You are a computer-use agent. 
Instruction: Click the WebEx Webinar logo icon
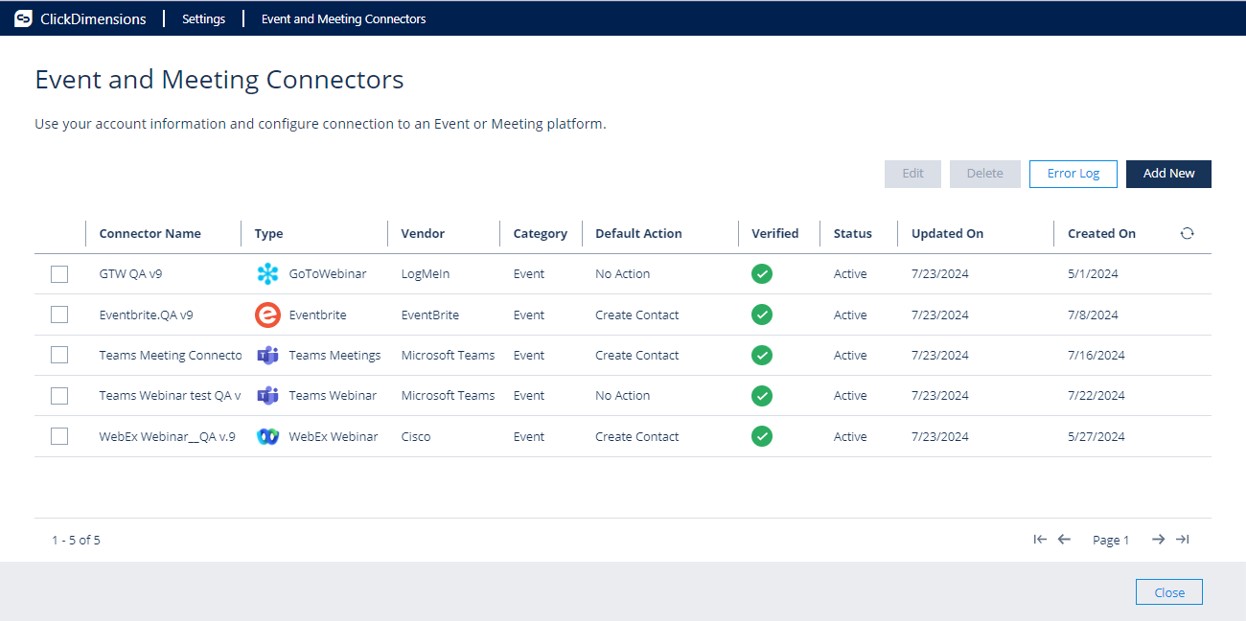(x=267, y=437)
